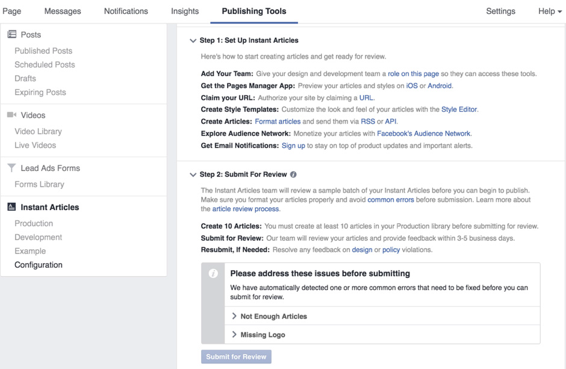This screenshot has width=566, height=369.
Task: Open Expiring Posts in sidebar
Action: 40,92
